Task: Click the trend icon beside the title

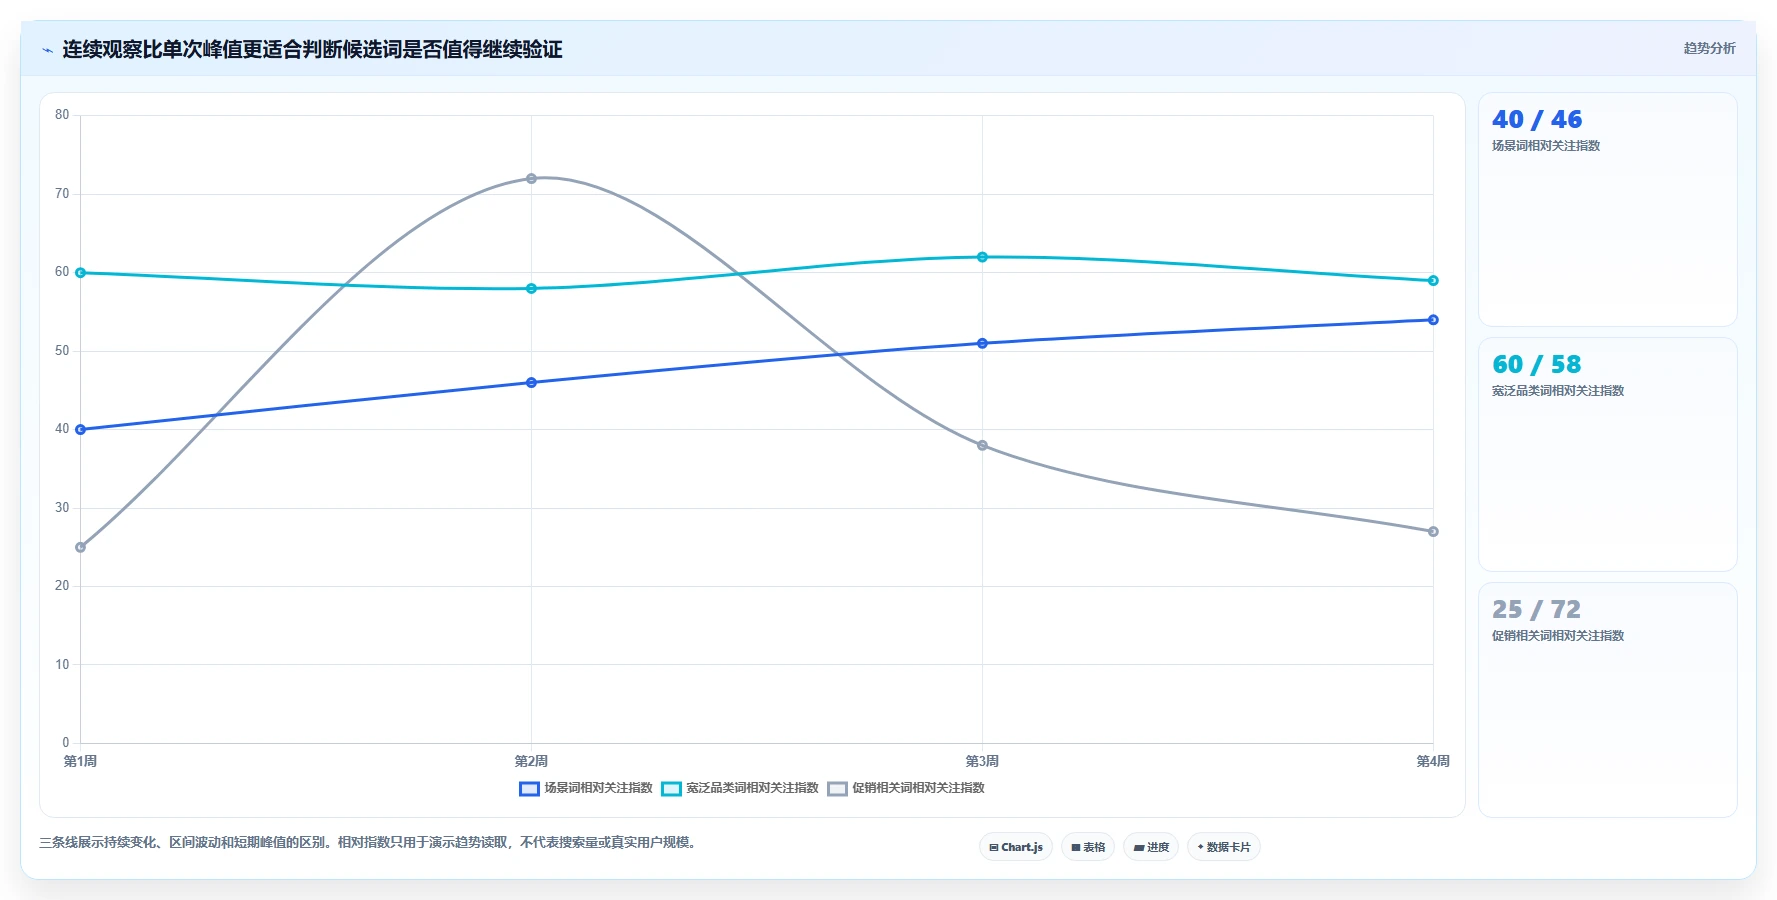Action: tap(47, 50)
